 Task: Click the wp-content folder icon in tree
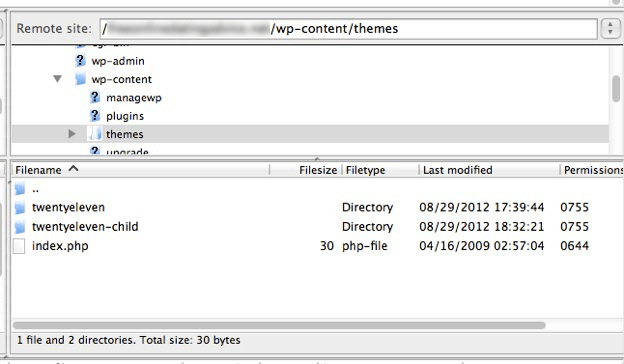tap(80, 79)
